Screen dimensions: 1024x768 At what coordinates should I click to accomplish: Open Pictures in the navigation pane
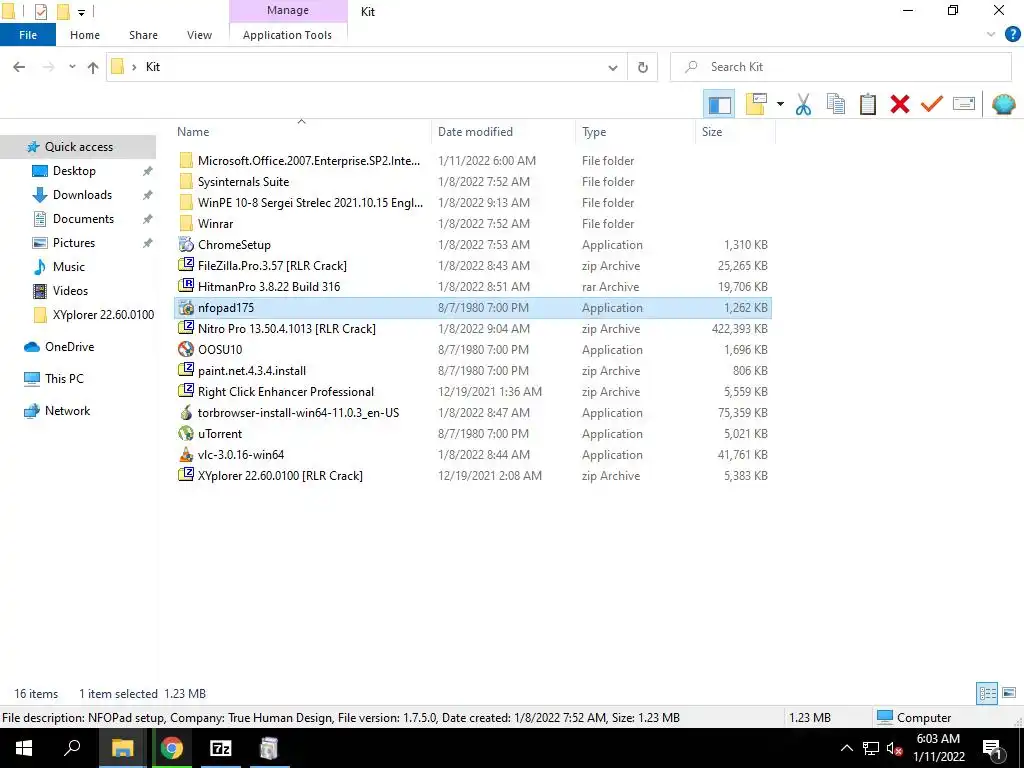tap(73, 243)
